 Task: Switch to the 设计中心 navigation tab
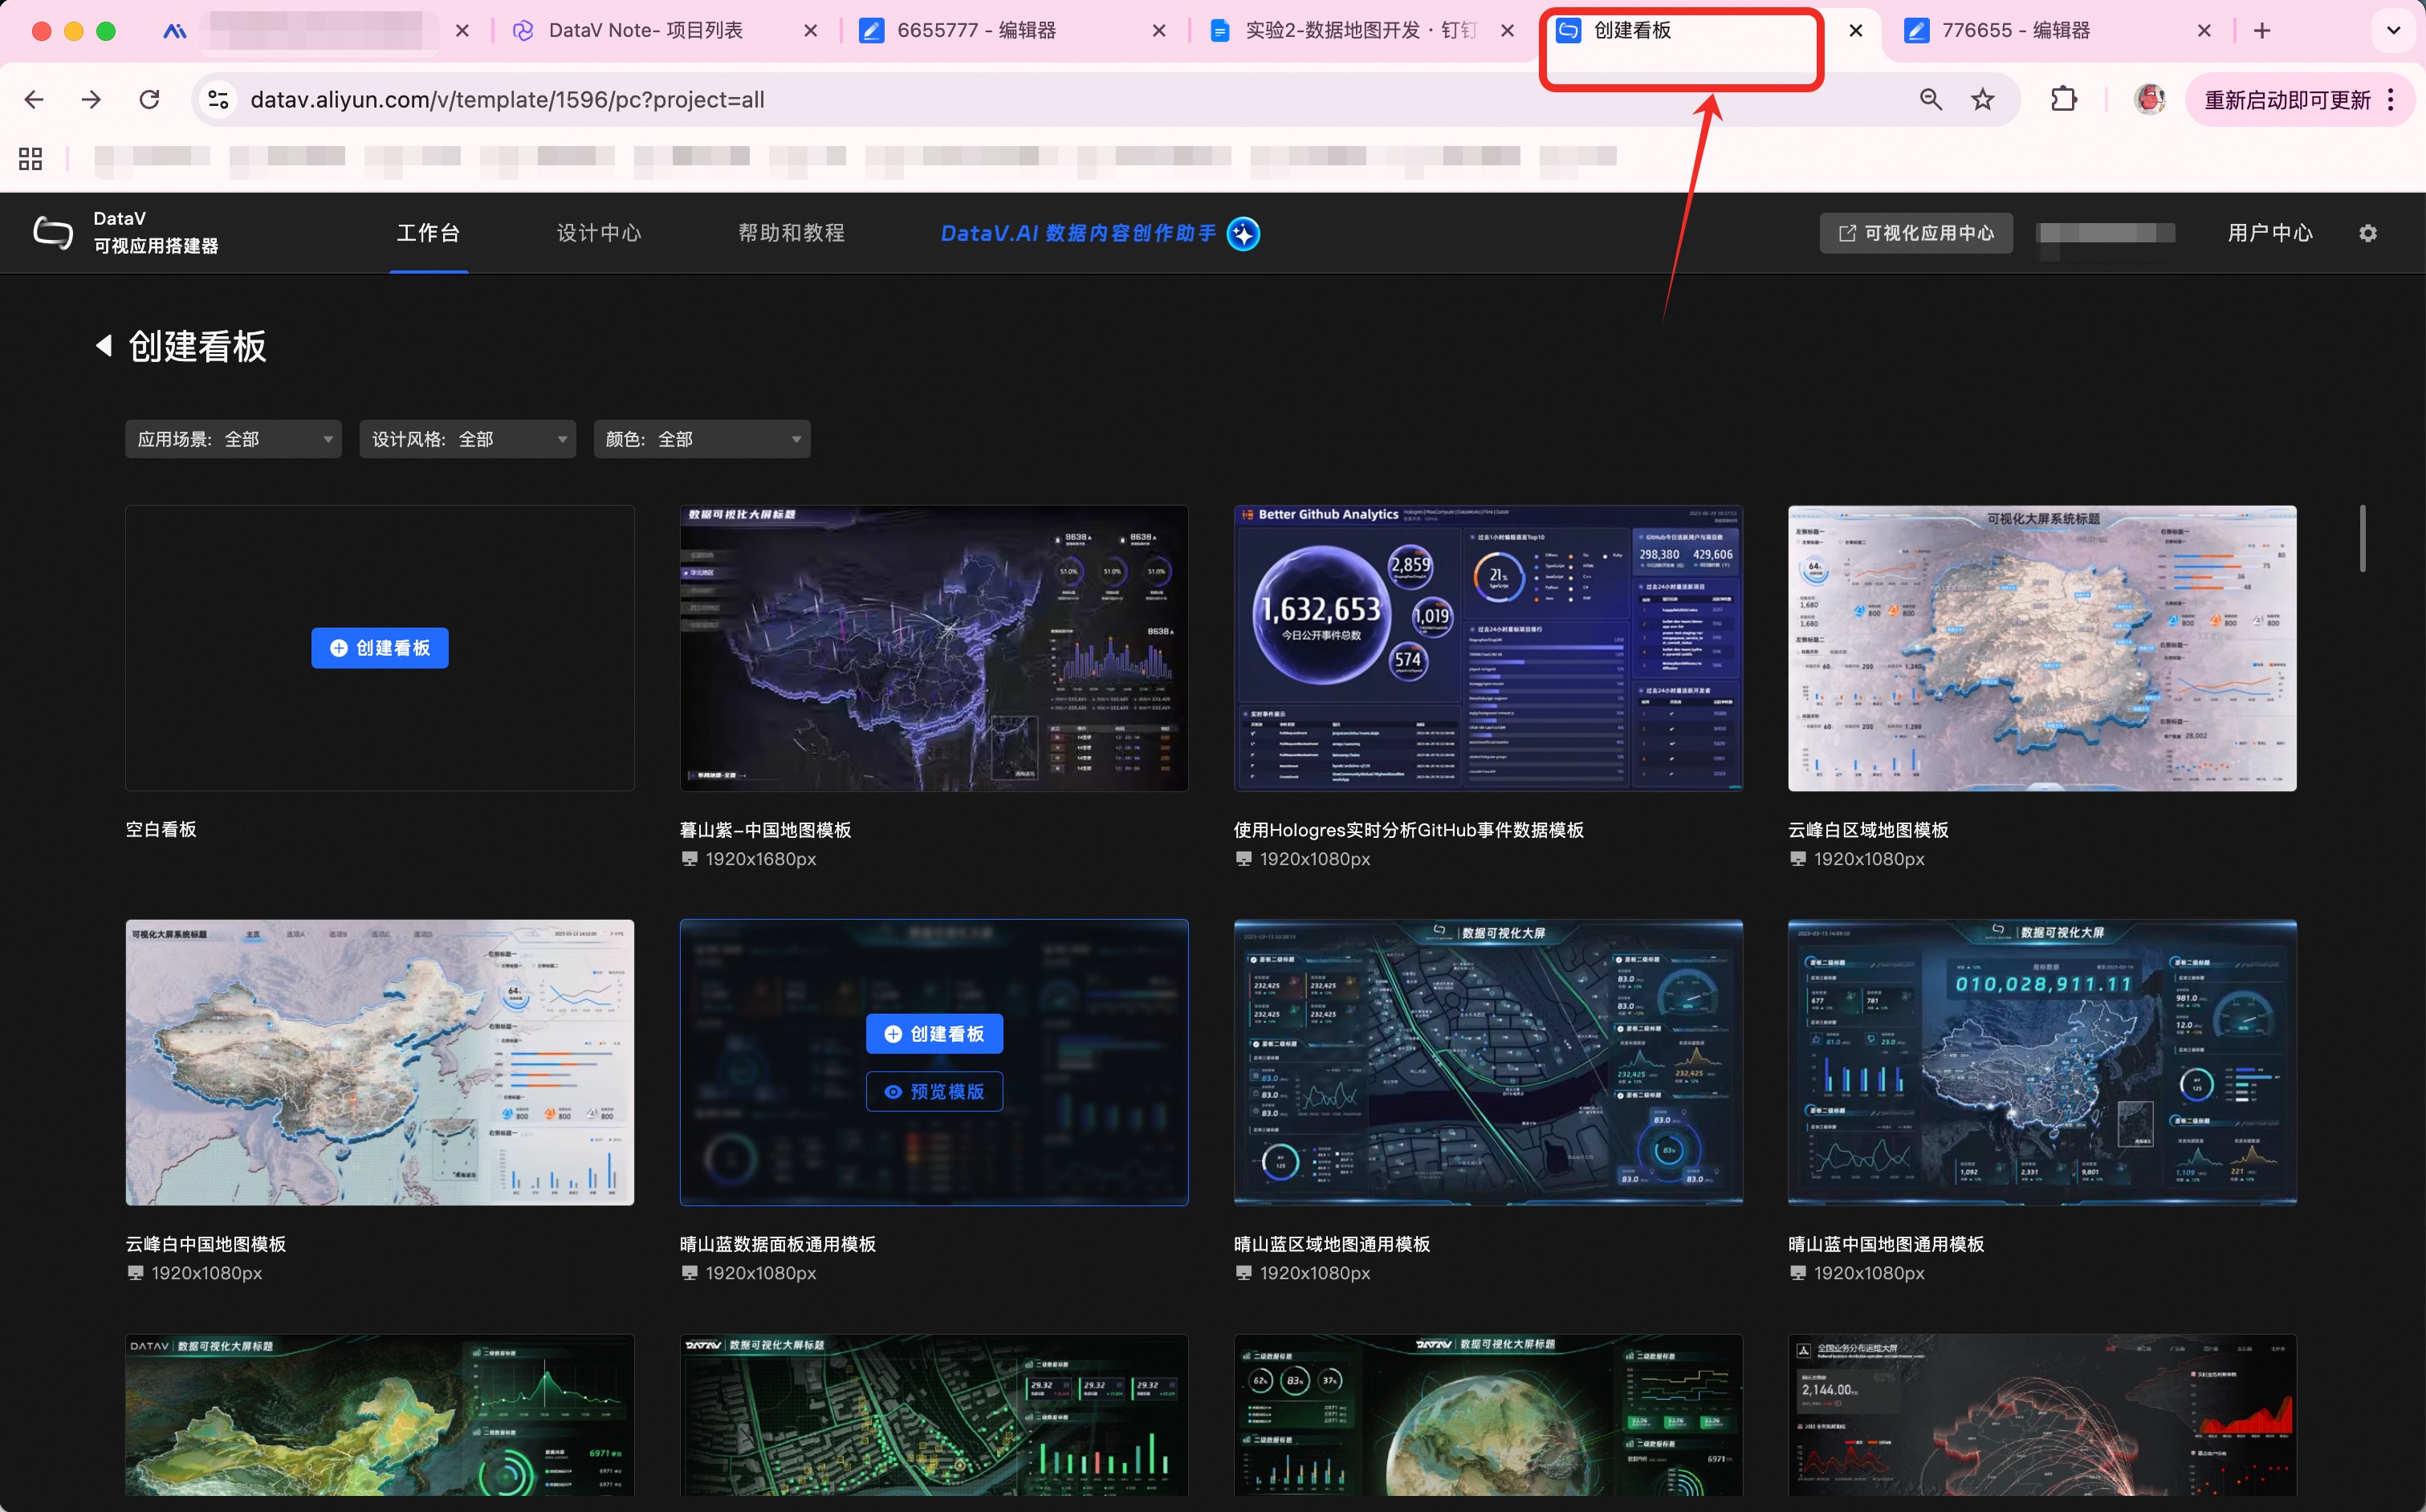coord(598,233)
